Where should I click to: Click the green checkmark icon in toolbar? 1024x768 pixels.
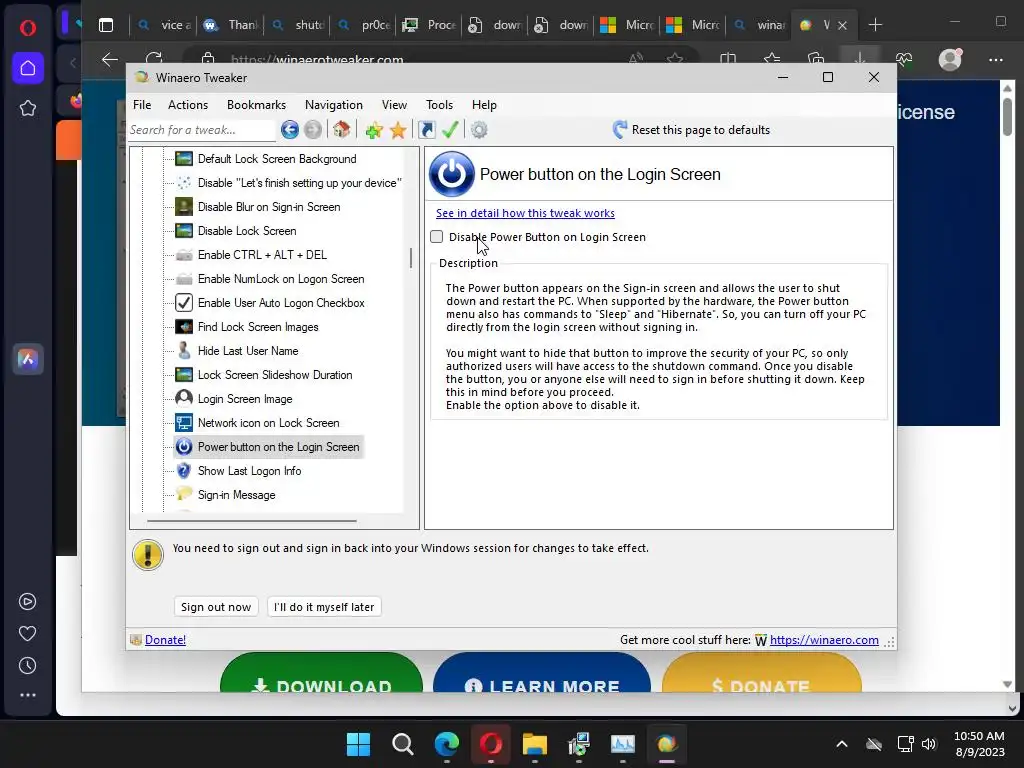[450, 130]
